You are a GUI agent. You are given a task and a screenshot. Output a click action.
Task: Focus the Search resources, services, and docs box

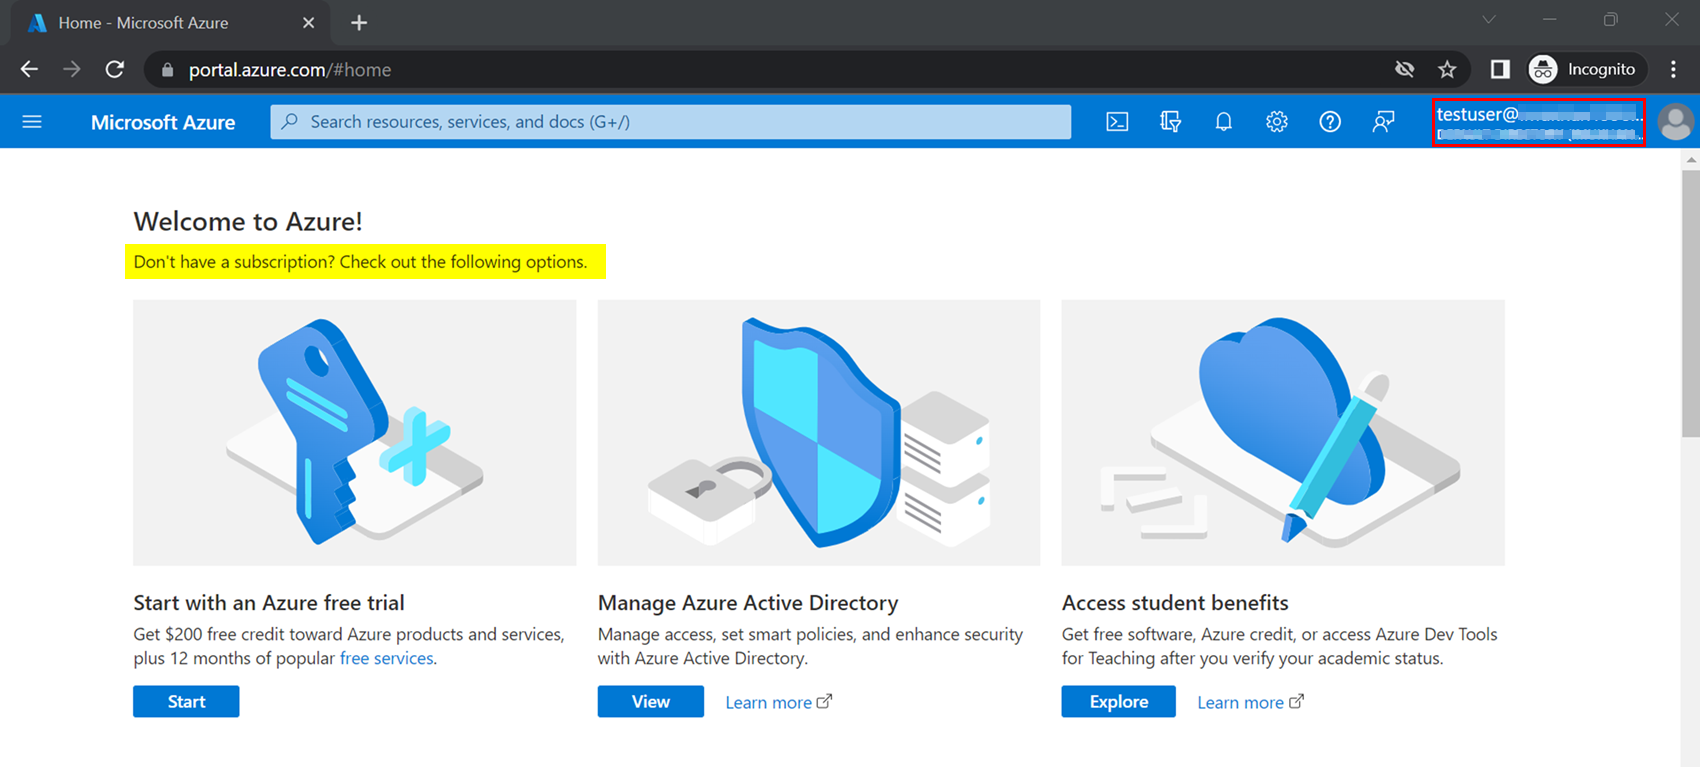click(670, 122)
